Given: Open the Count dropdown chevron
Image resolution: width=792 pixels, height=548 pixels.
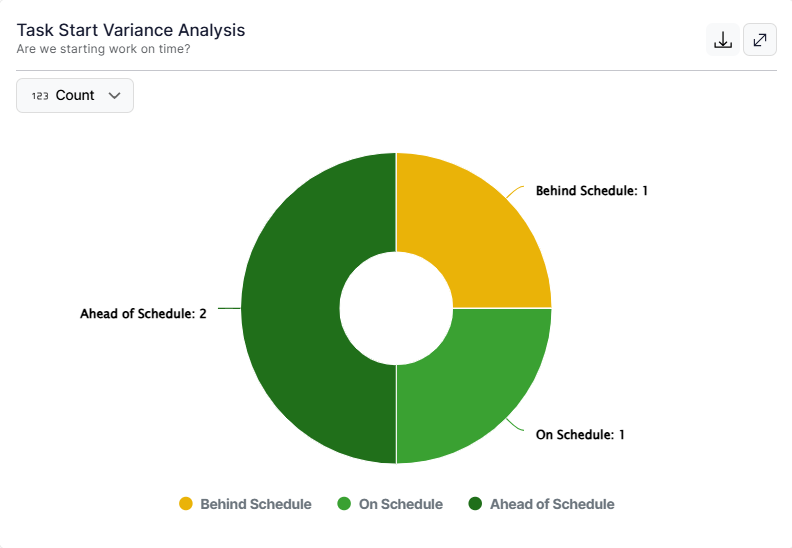Looking at the screenshot, I should tap(114, 96).
